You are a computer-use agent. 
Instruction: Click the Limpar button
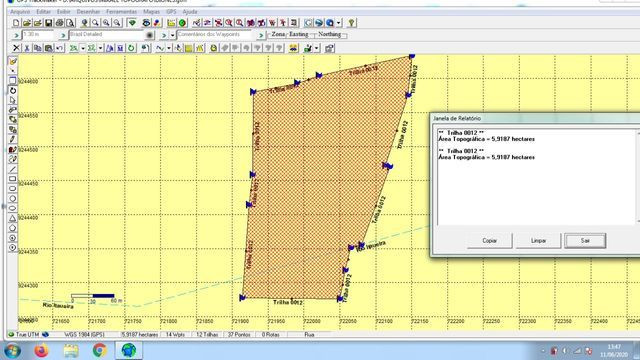point(538,241)
